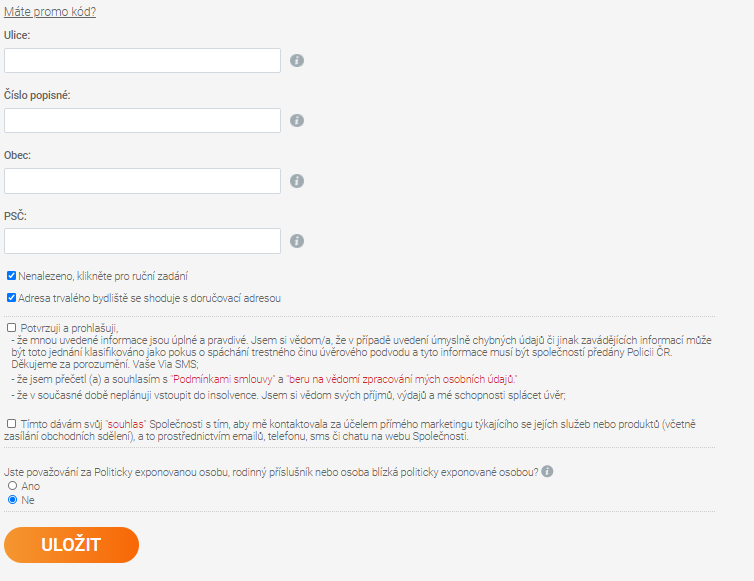This screenshot has height=581, width=754.
Task: Check the Potvrzuji a prohlašuji checkbox
Action: click(x=12, y=328)
